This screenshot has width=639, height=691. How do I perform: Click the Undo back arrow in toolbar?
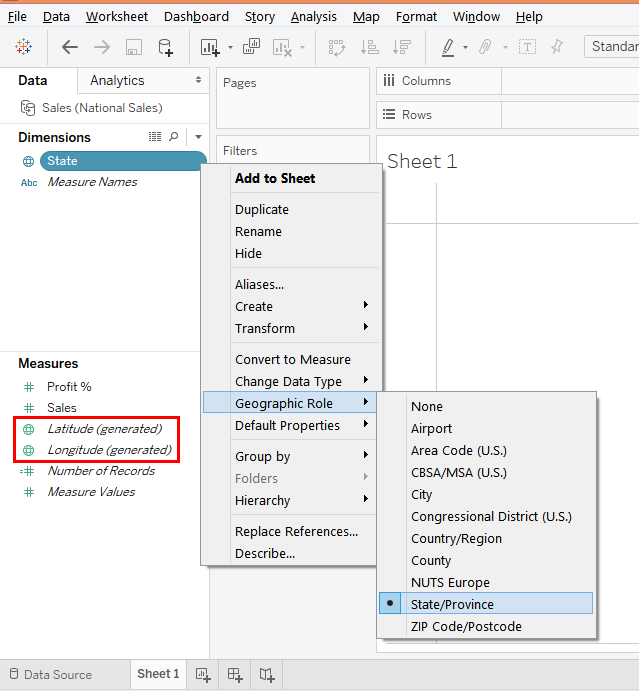69,47
